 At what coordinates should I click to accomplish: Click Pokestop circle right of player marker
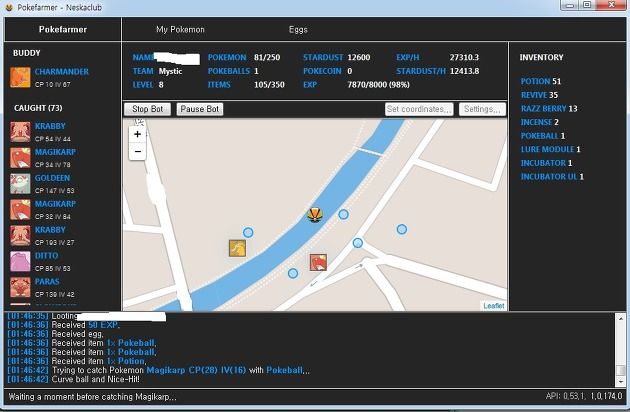[x=343, y=215]
